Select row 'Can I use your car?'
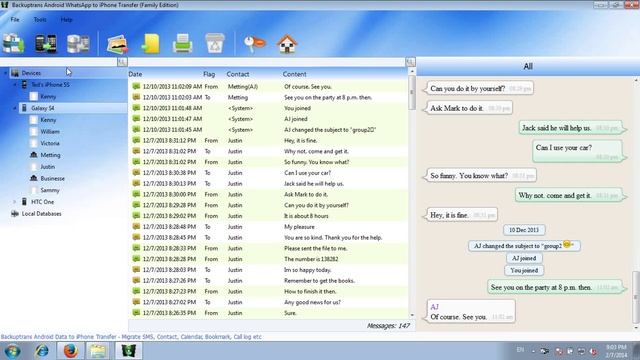This screenshot has width=640, height=360. coord(268,173)
